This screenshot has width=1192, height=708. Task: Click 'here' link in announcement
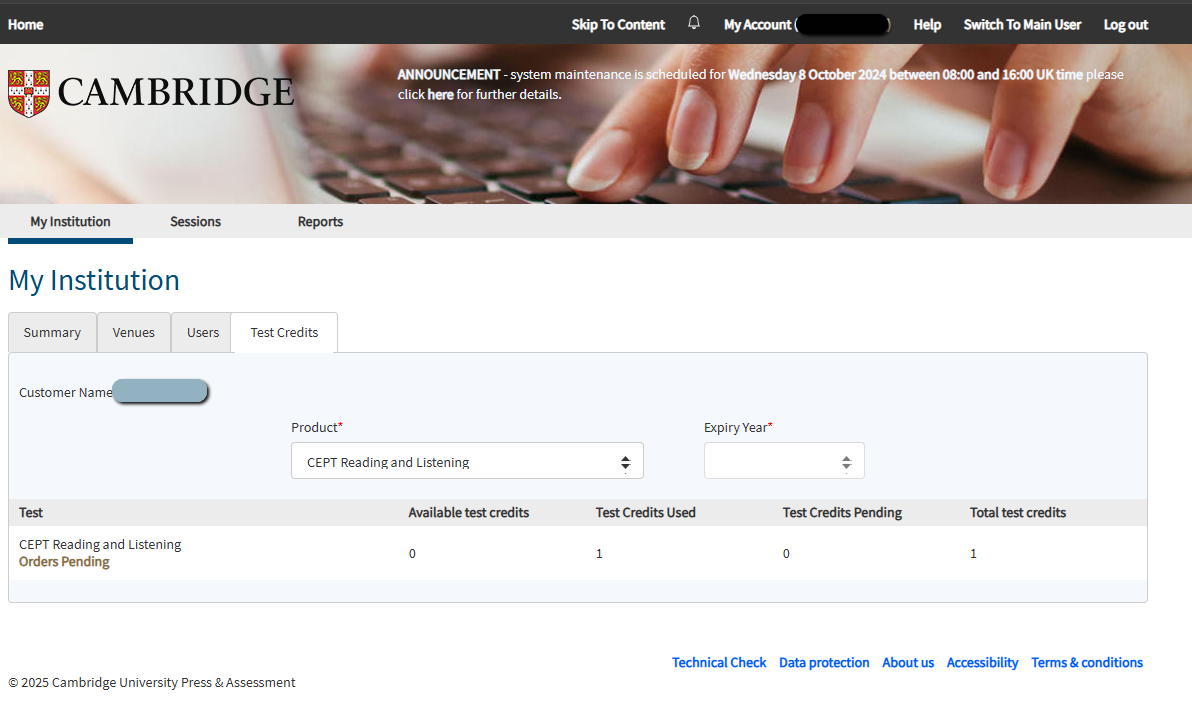440,95
